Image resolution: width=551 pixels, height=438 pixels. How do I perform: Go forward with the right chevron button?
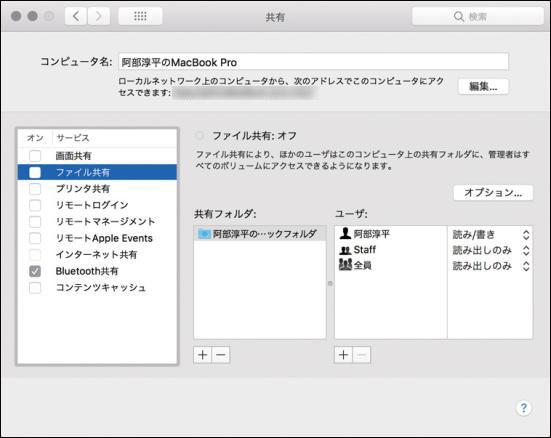click(x=98, y=16)
